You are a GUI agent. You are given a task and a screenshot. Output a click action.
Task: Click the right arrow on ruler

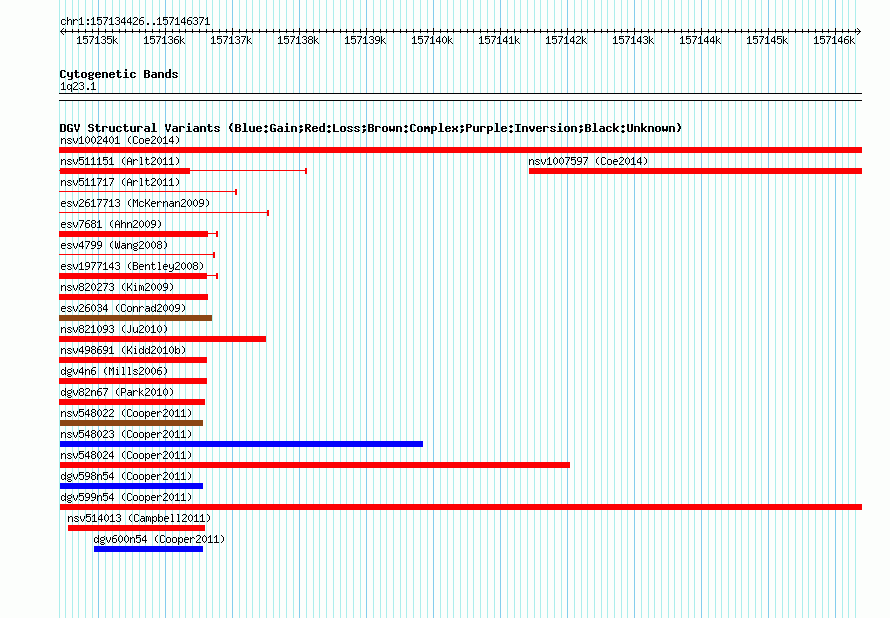tap(858, 31)
